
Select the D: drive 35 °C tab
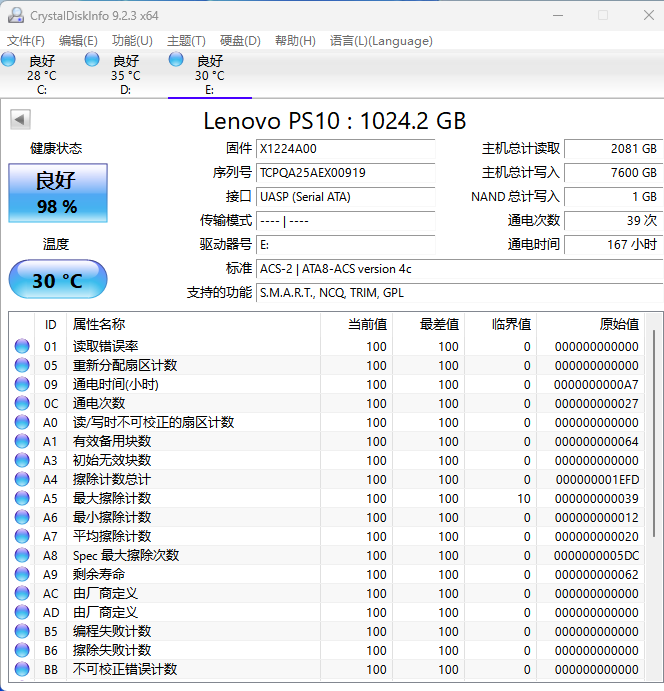(125, 75)
